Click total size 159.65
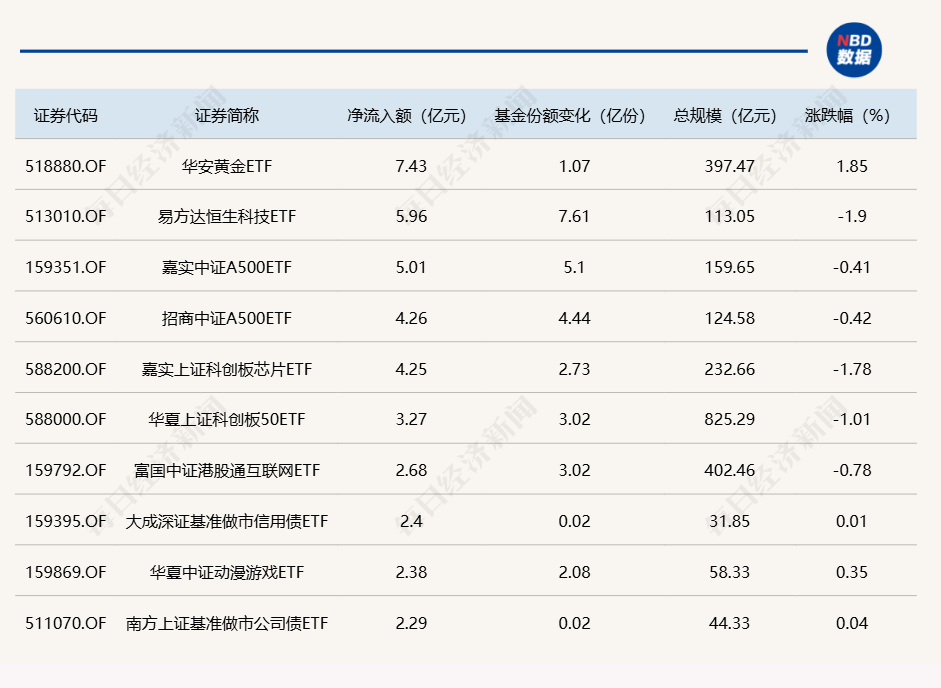Viewport: 941px width, 688px height. 729,267
